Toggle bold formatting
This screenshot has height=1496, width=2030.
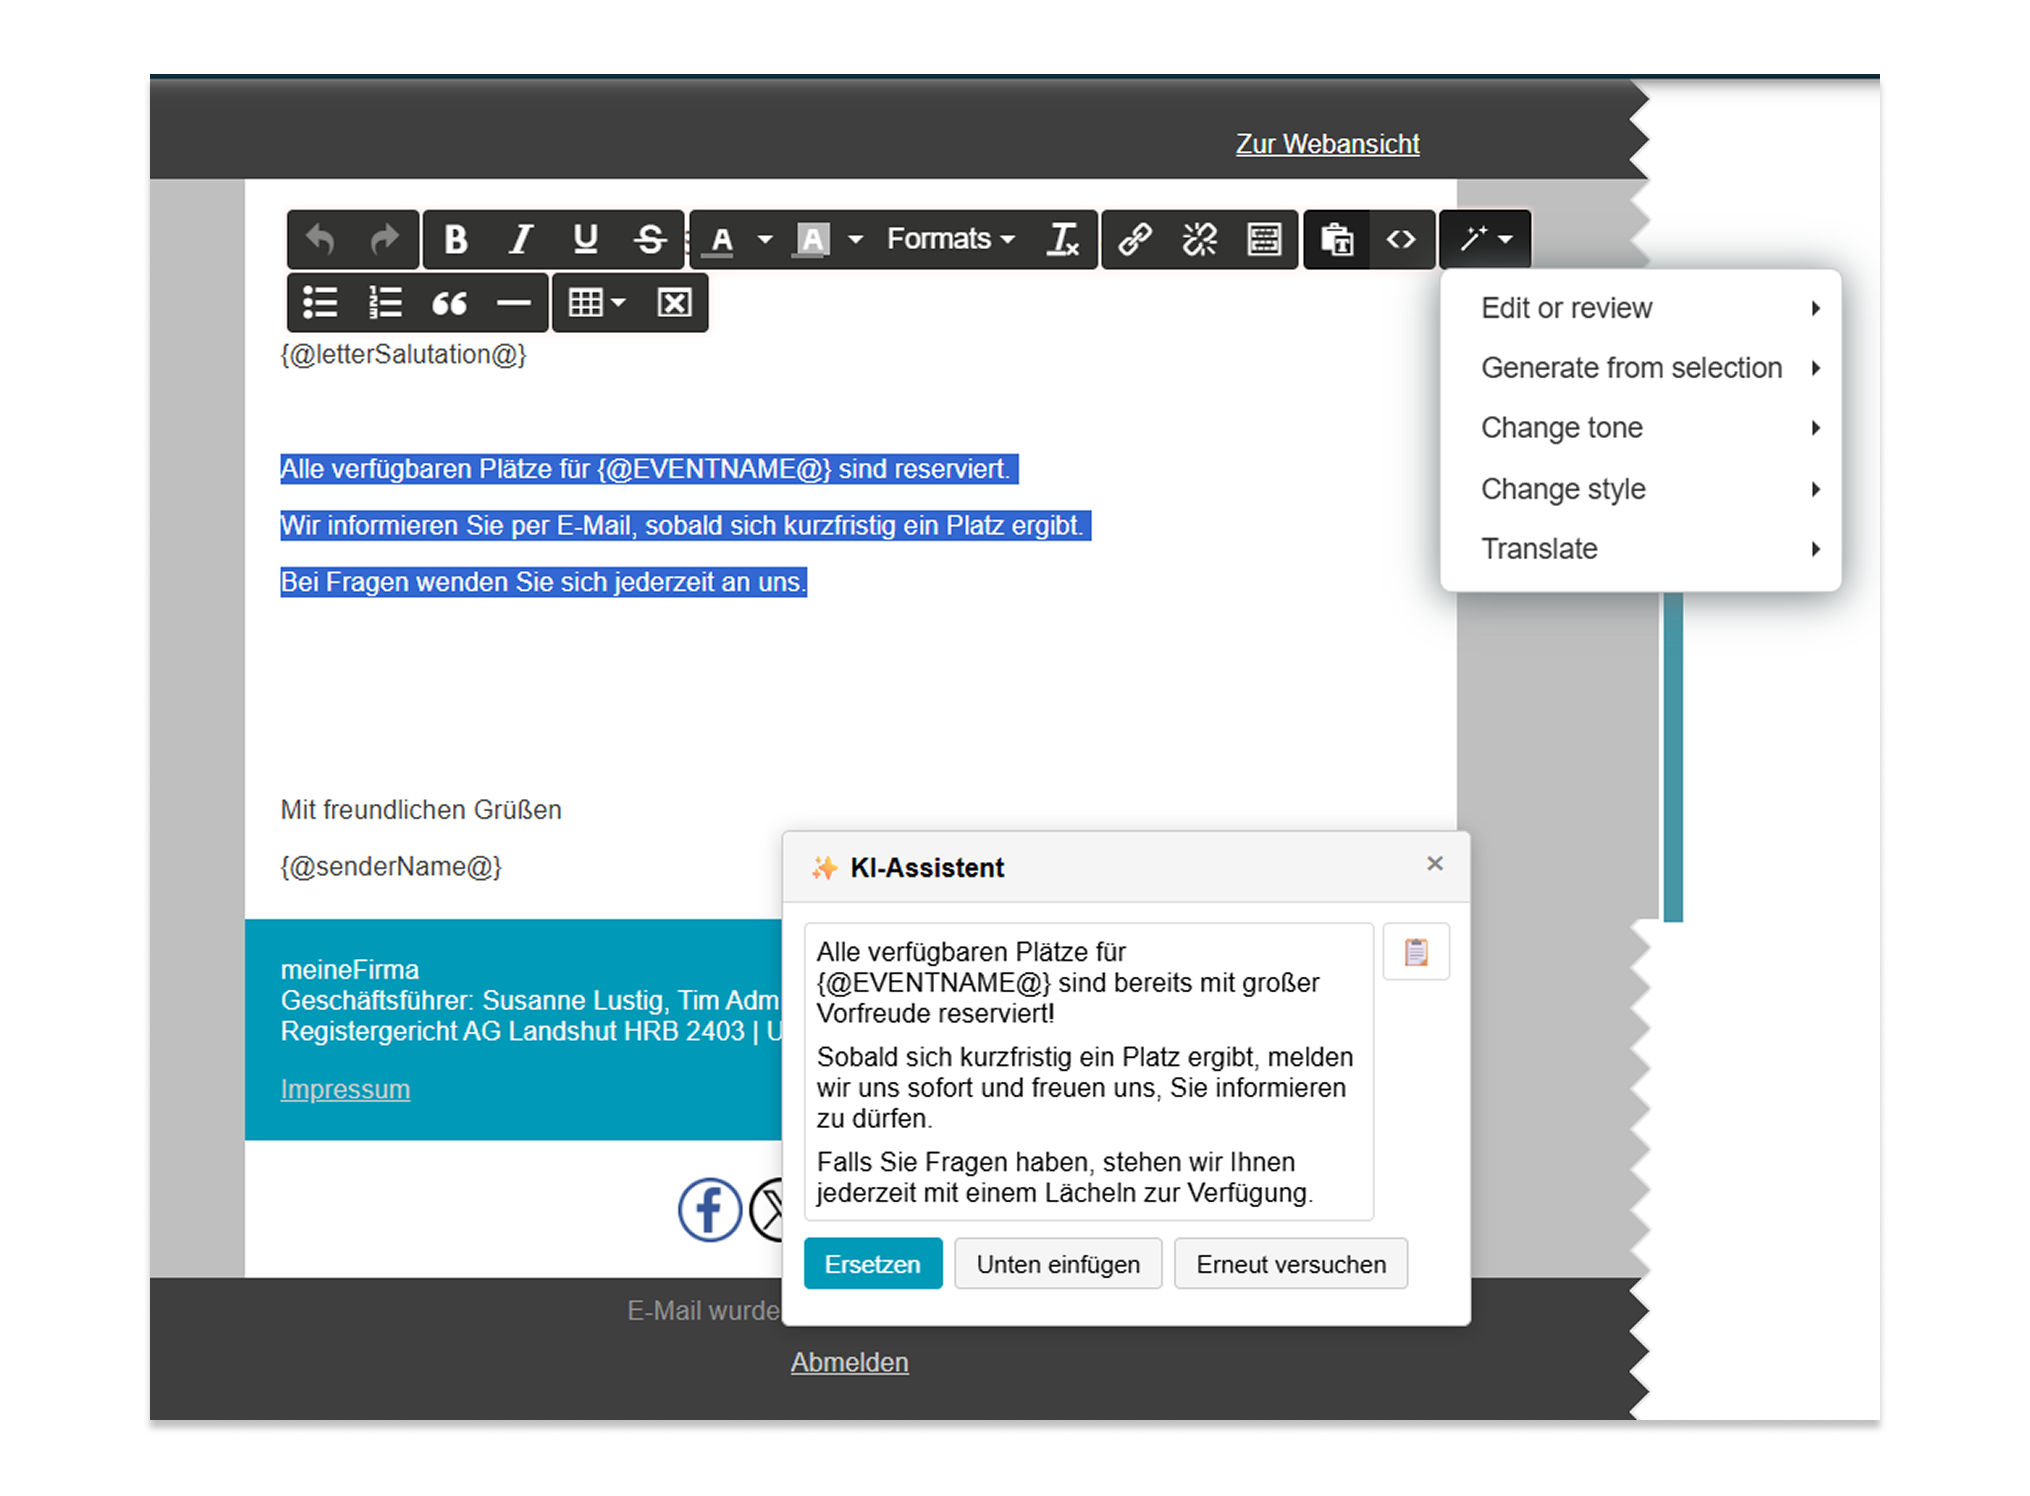point(456,240)
